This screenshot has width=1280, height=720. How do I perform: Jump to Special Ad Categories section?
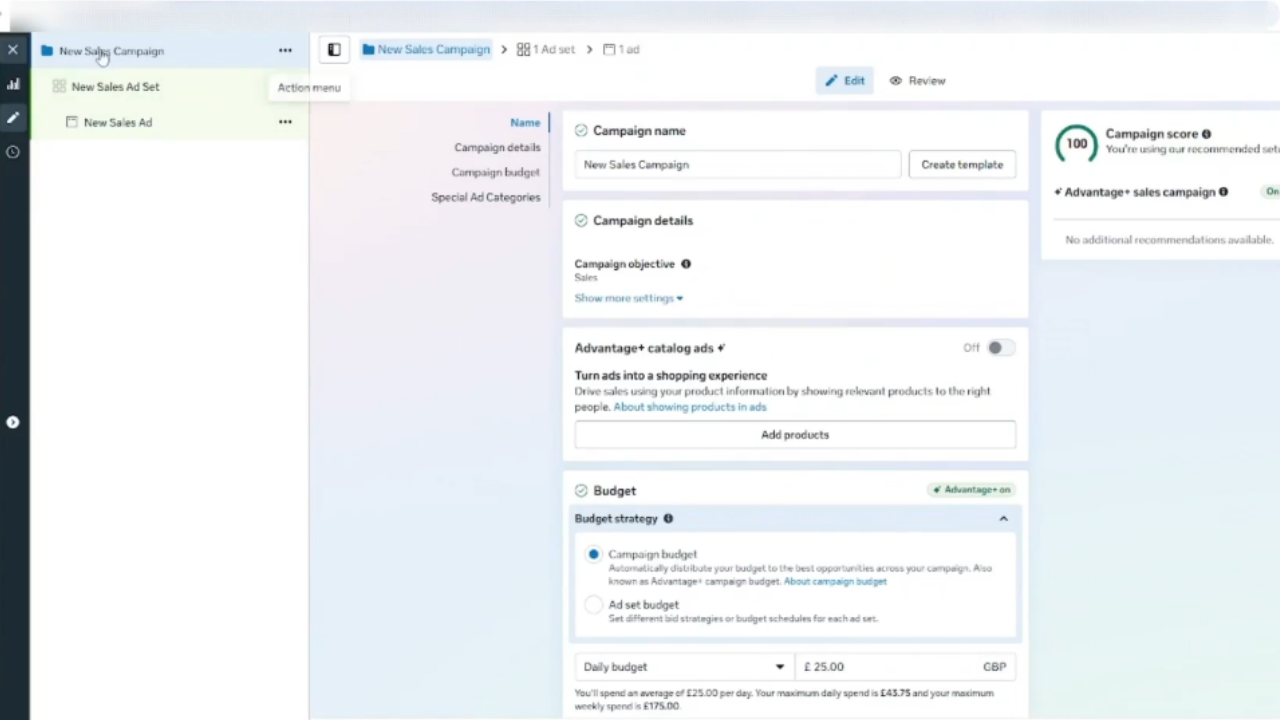tap(485, 197)
